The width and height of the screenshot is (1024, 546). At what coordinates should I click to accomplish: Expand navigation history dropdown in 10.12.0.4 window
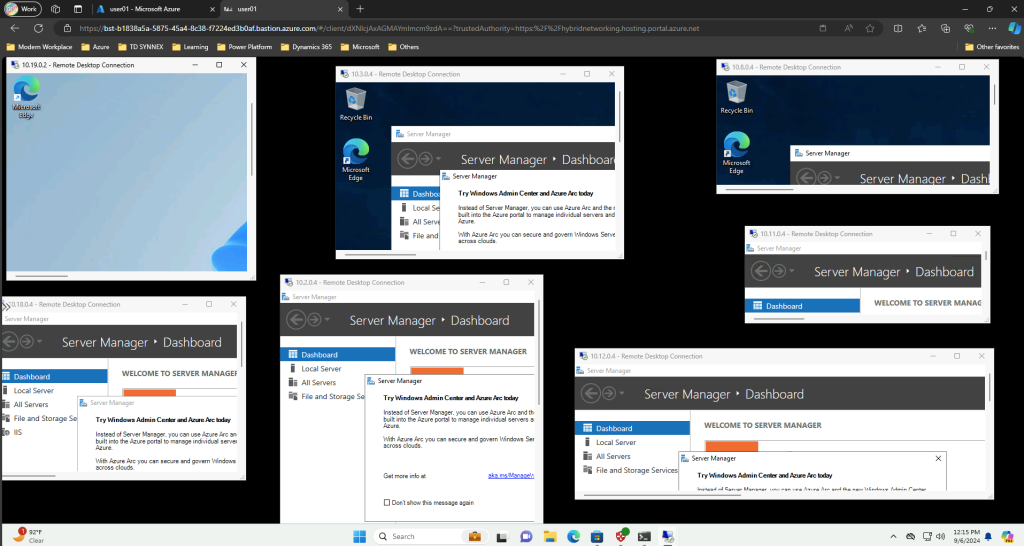click(x=622, y=394)
